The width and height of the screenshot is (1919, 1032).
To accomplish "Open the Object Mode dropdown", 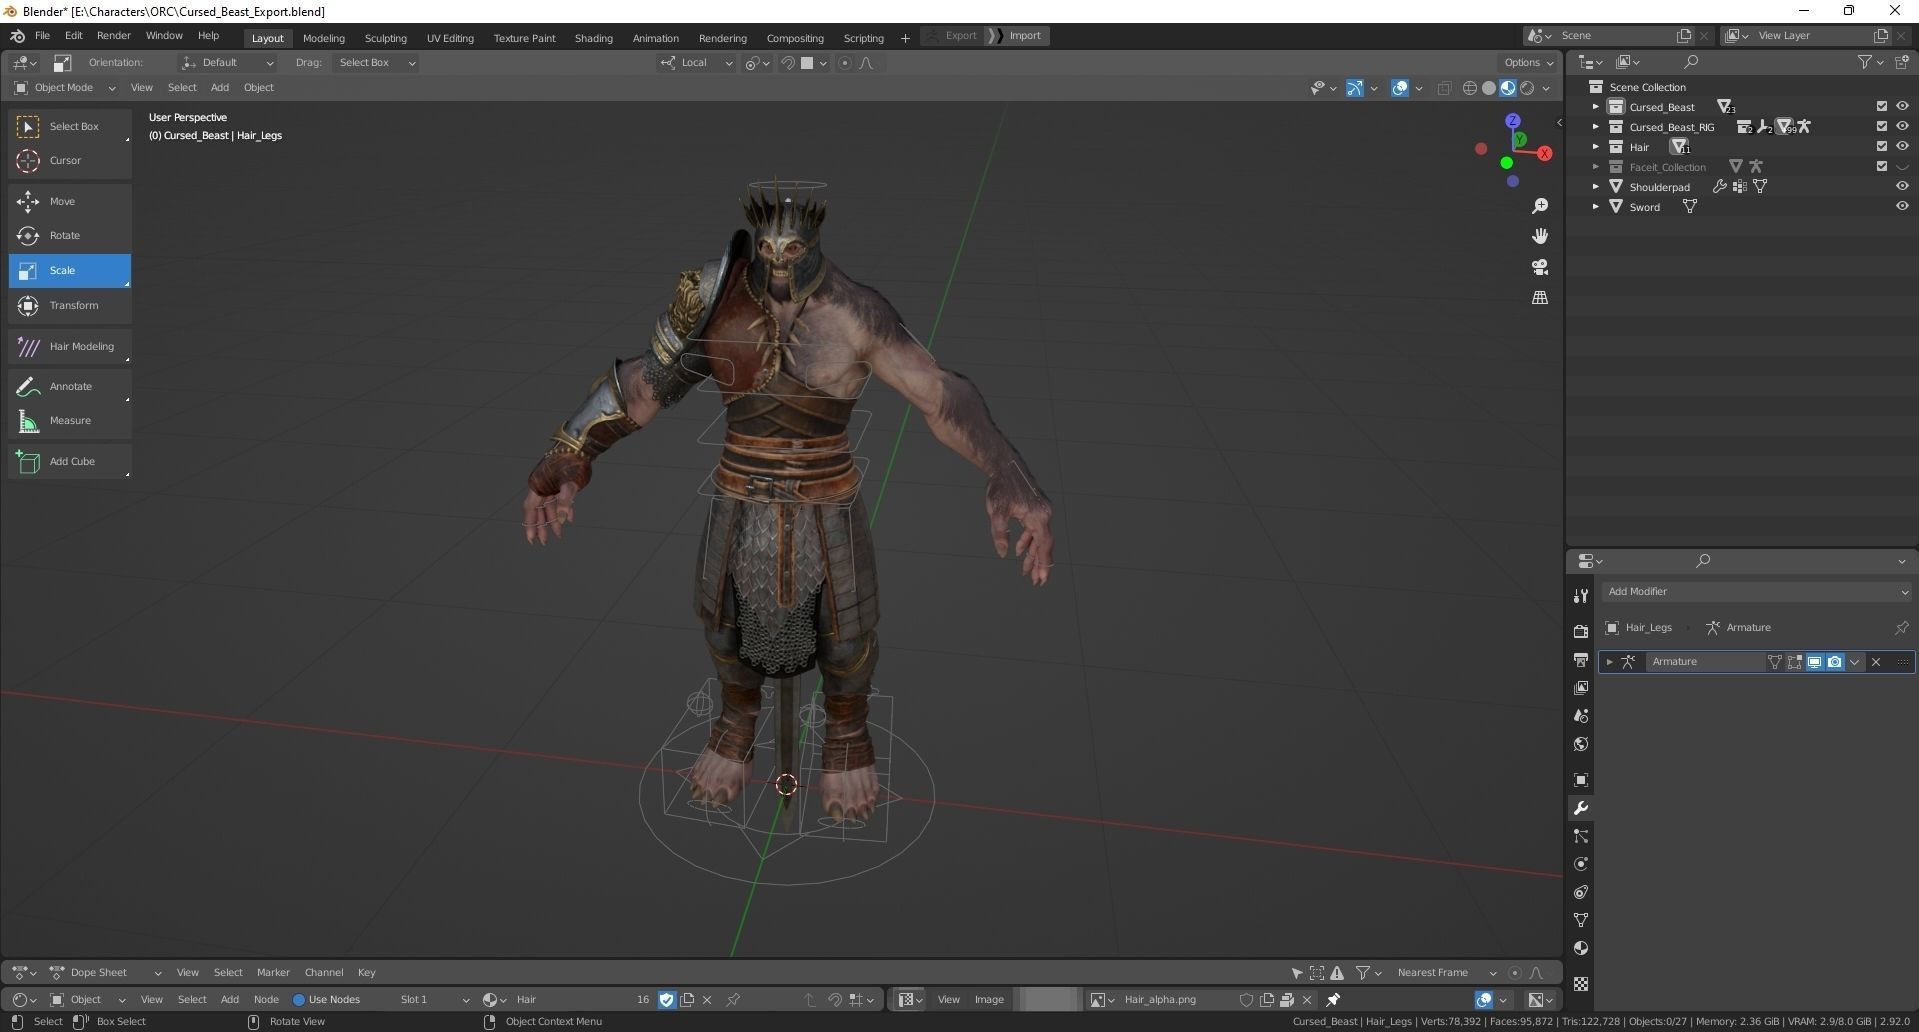I will click(x=65, y=88).
